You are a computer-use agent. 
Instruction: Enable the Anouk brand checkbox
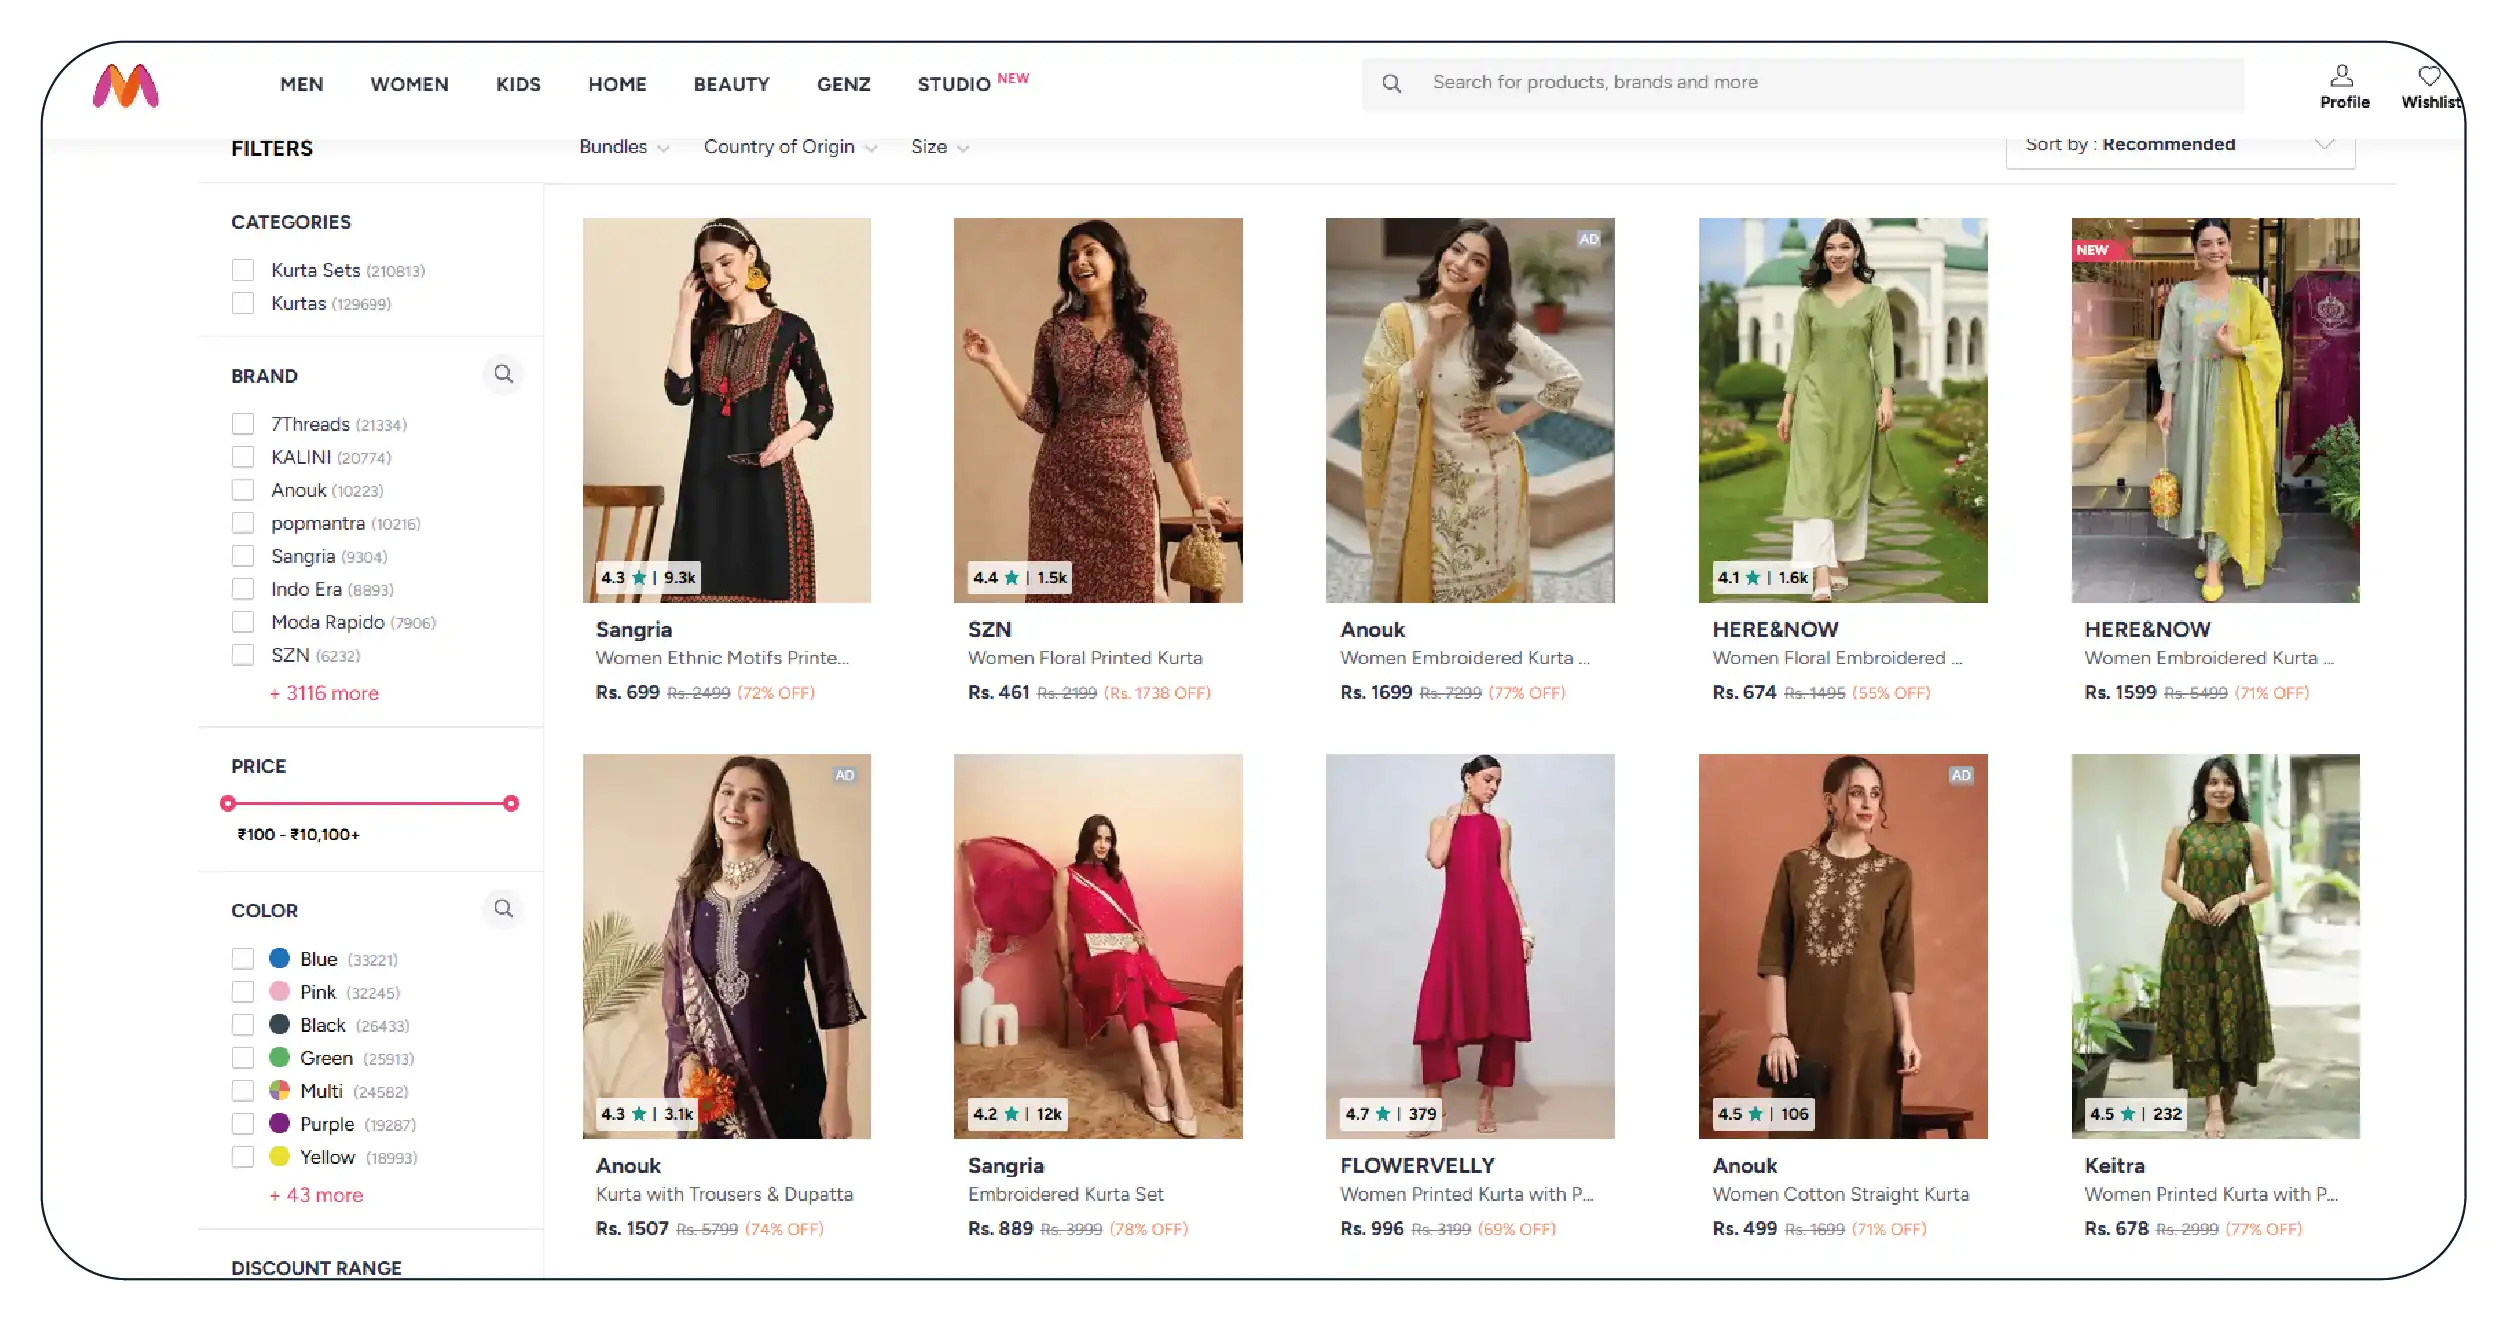[243, 490]
